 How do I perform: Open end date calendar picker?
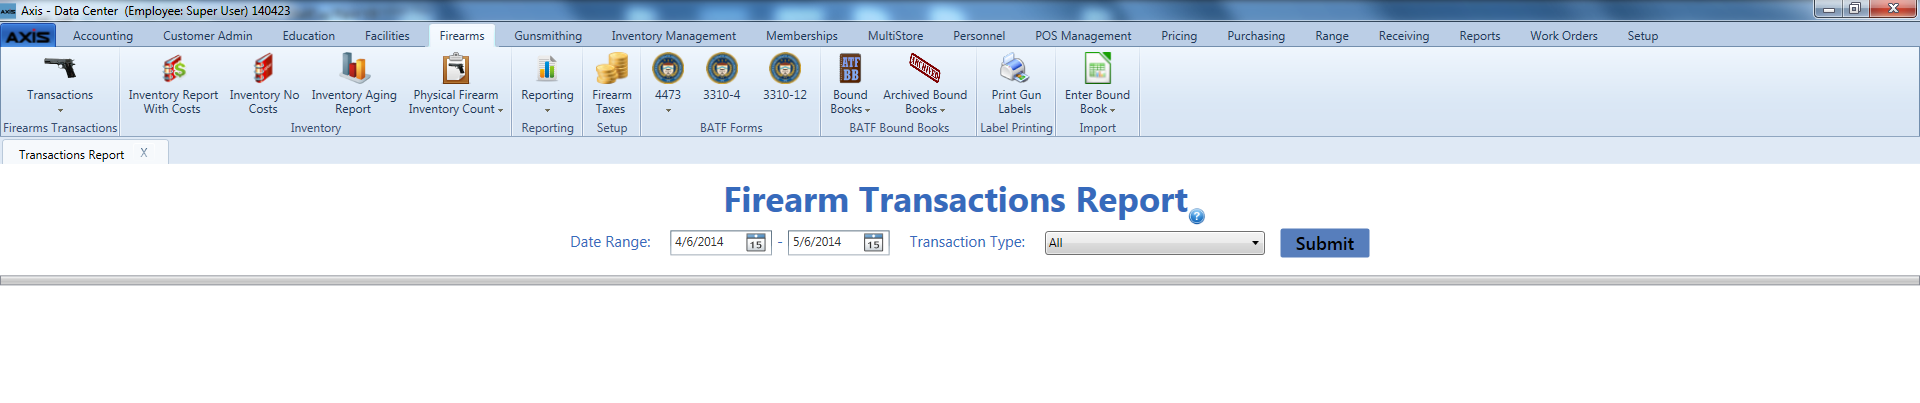click(x=874, y=243)
